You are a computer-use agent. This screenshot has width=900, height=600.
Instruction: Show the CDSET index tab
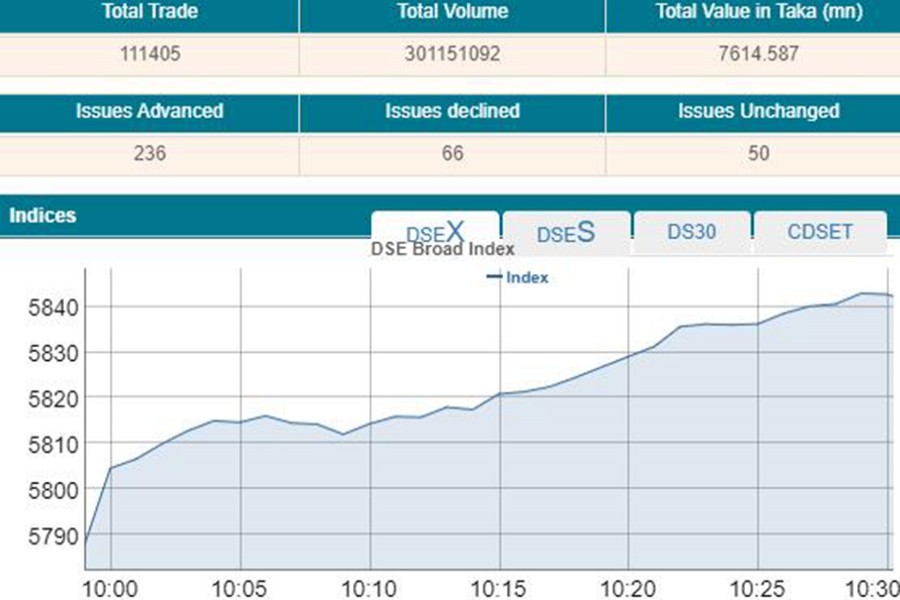pos(820,232)
